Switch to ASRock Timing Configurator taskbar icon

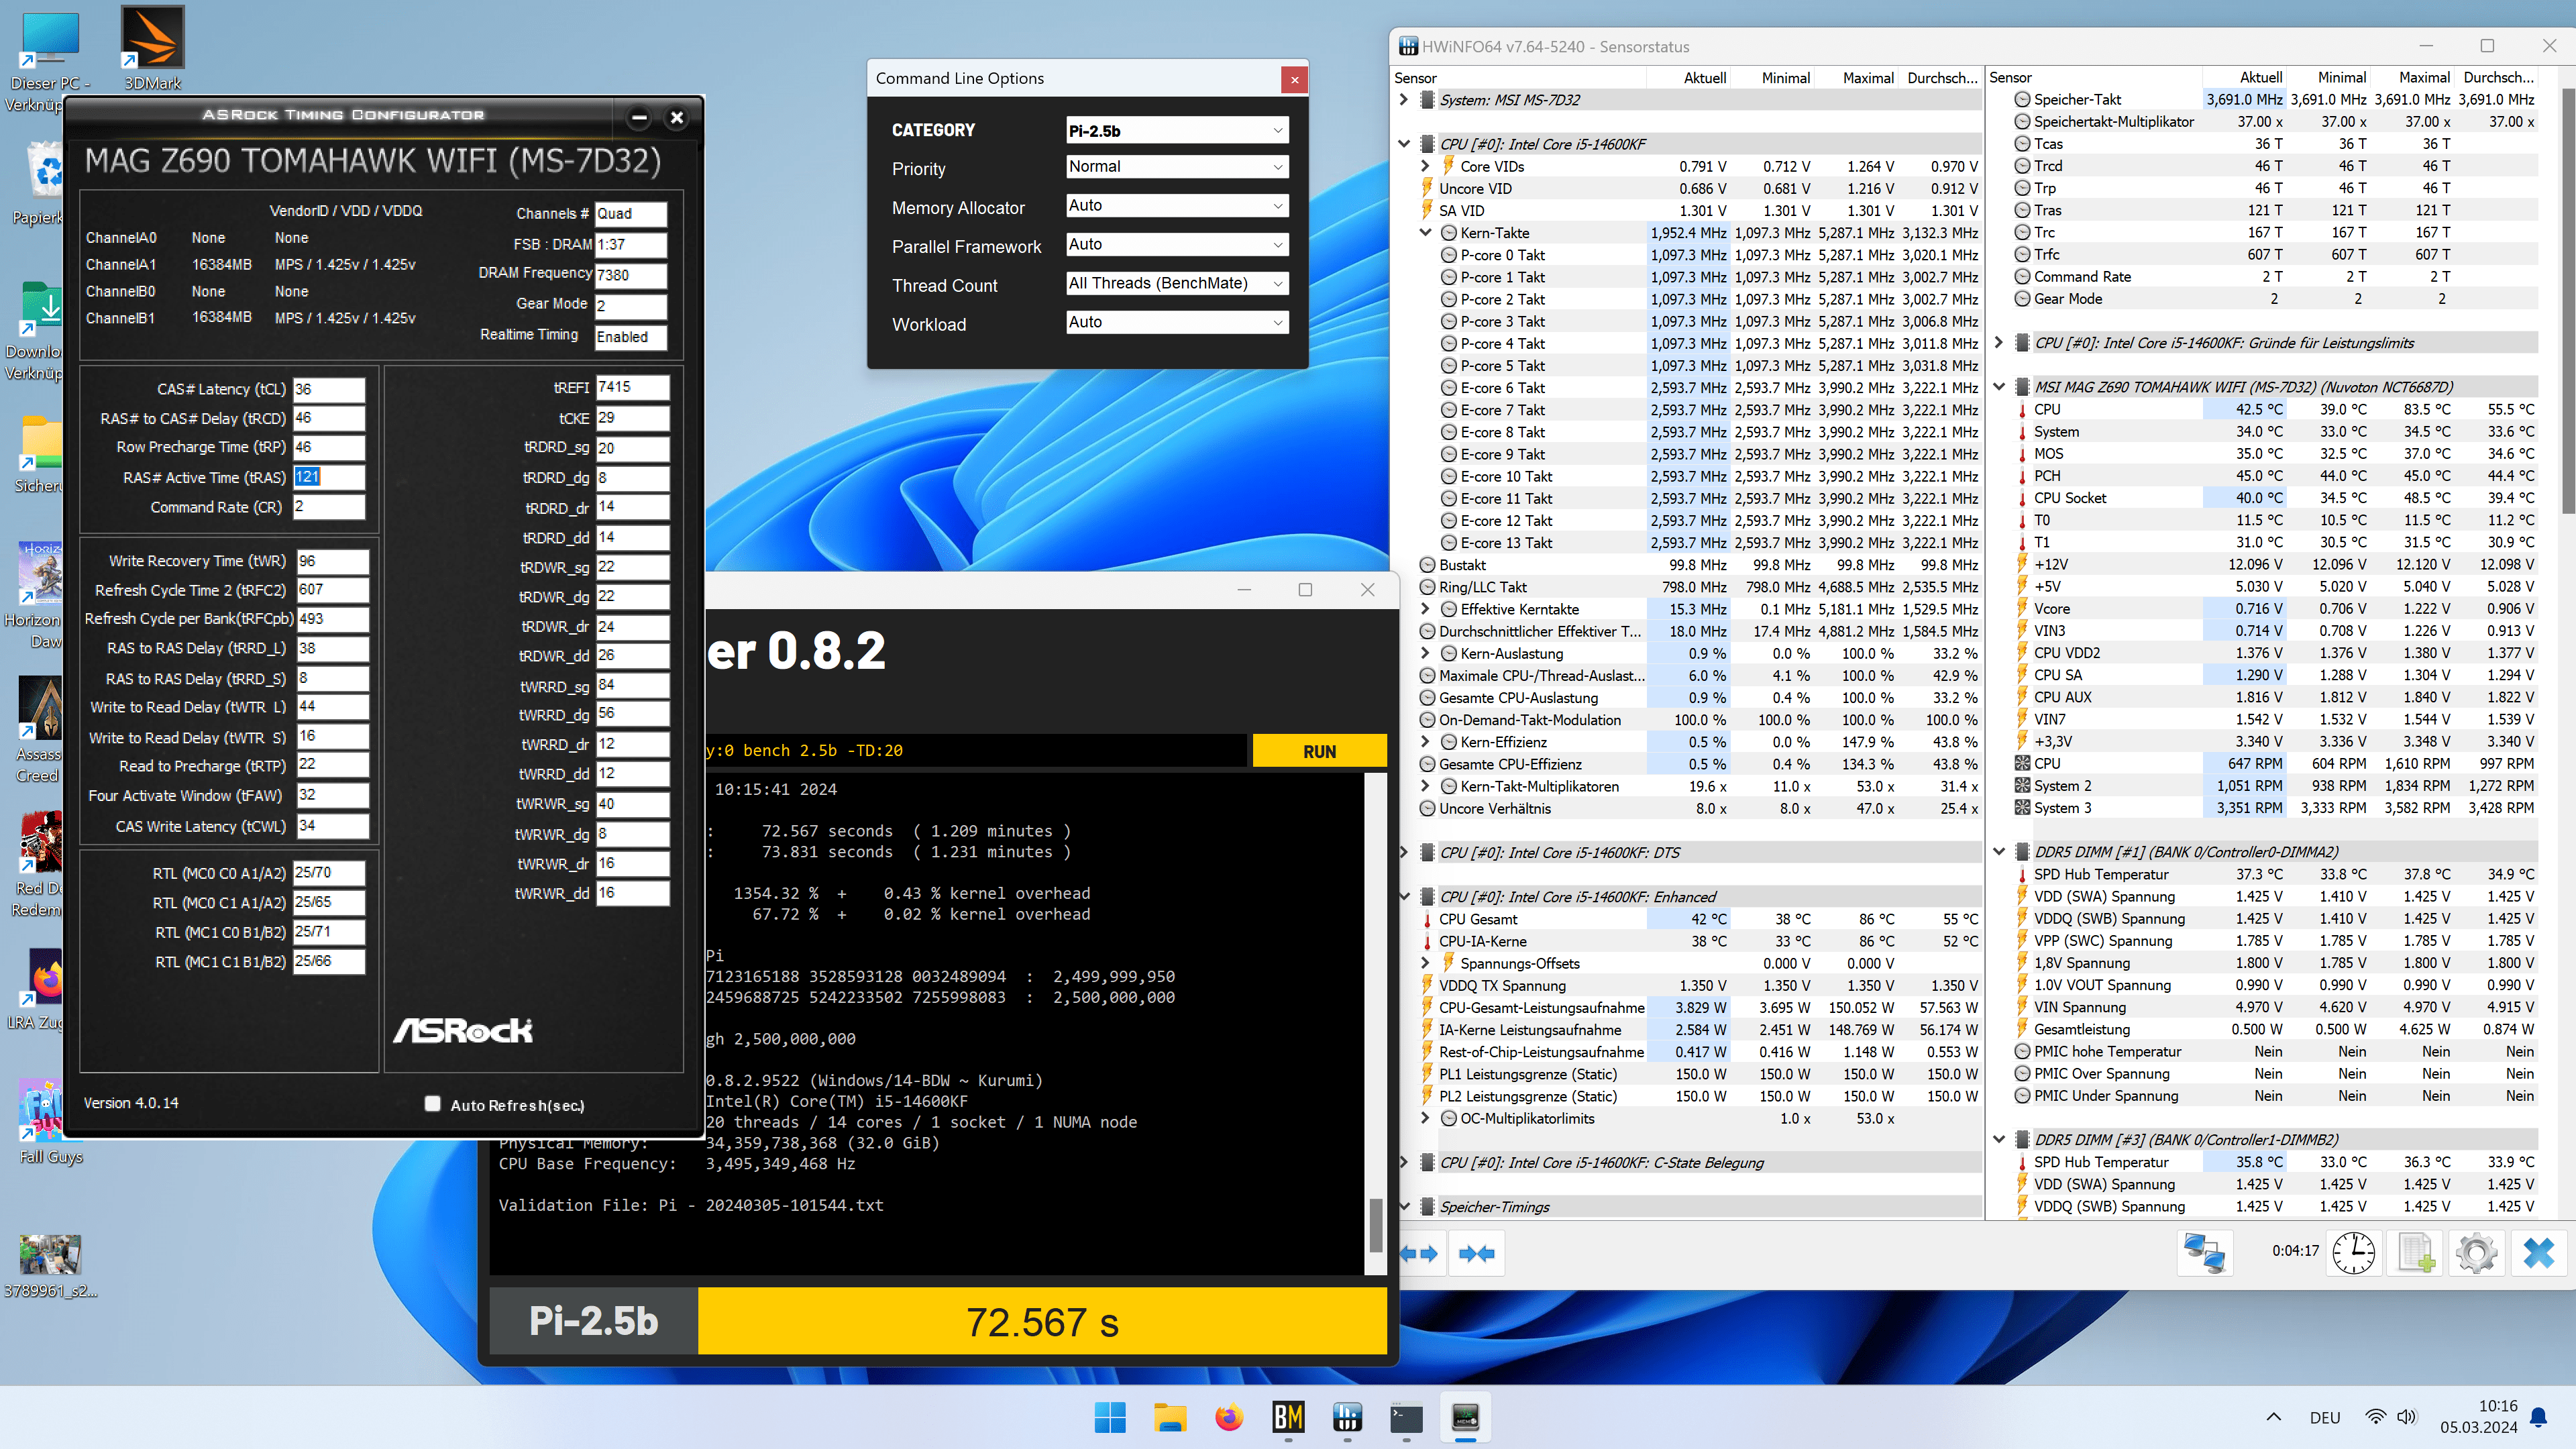(1465, 1417)
